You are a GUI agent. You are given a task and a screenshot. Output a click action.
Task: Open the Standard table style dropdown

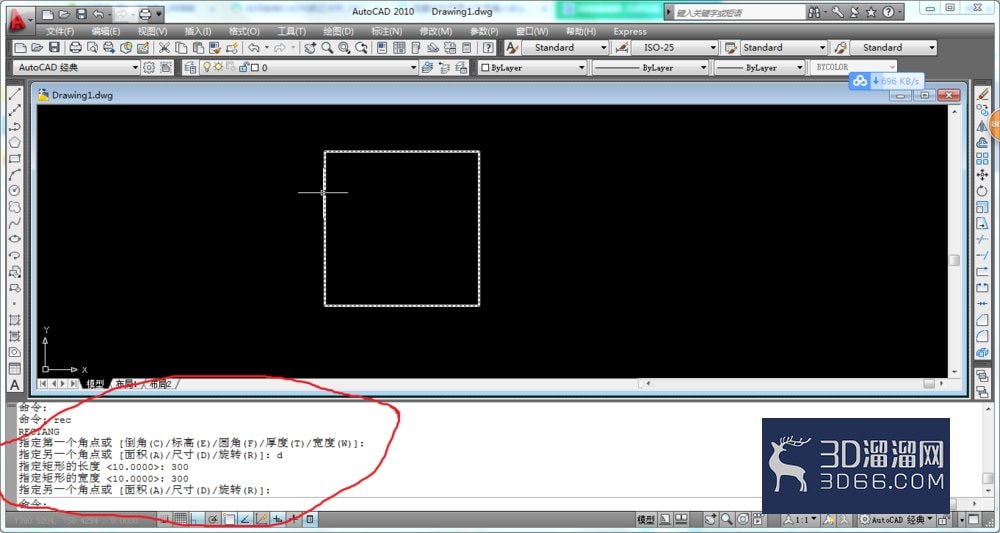[x=784, y=48]
